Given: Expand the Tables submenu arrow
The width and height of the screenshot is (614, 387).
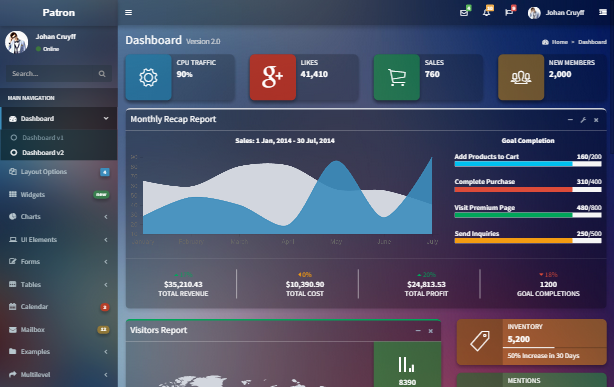Looking at the screenshot, I should [x=106, y=284].
